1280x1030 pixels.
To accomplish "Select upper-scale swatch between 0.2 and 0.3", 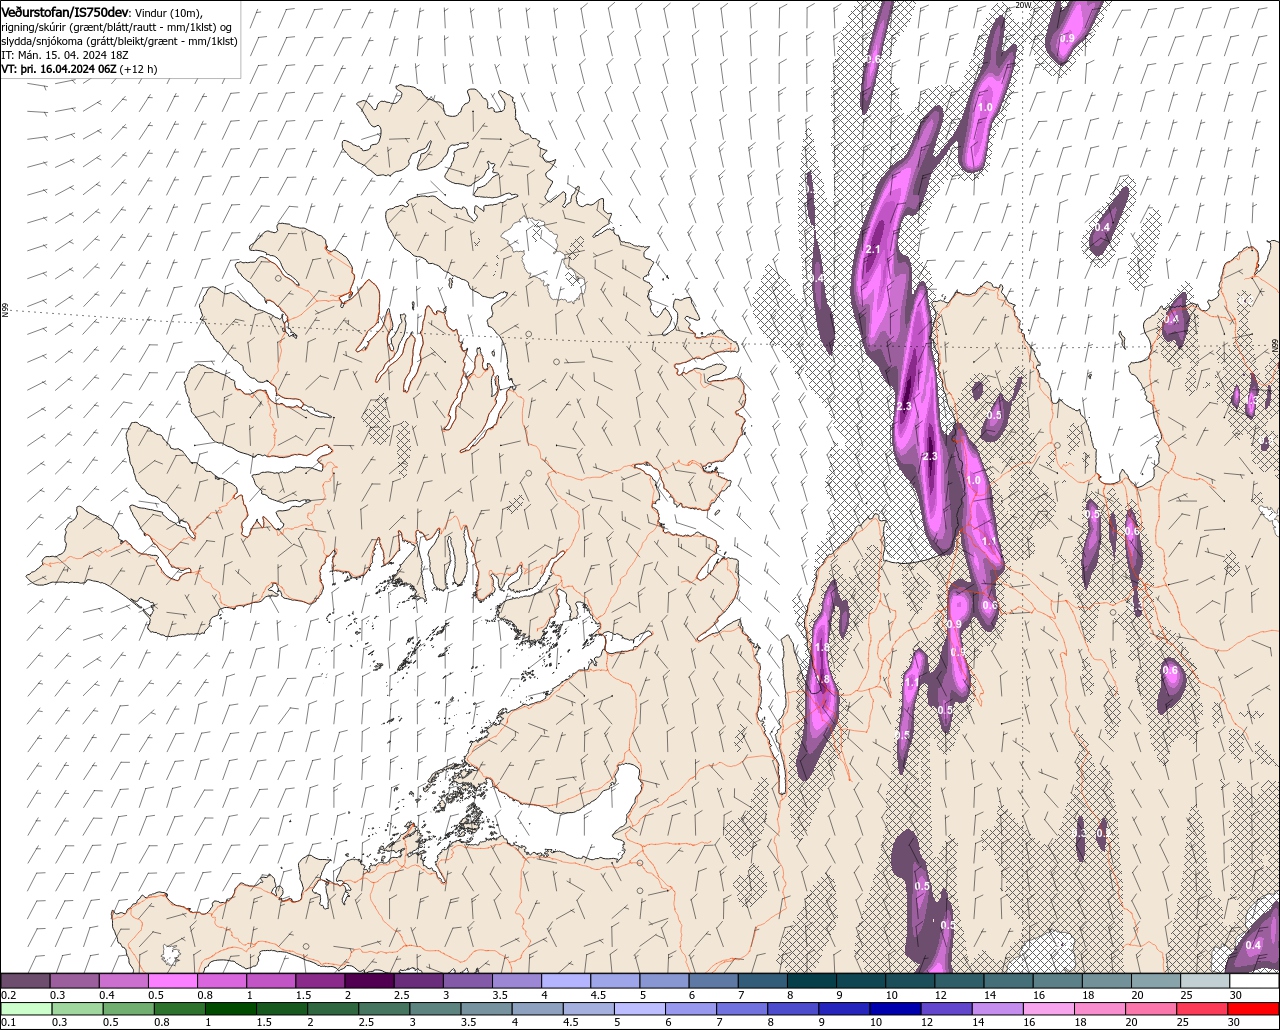I will (25, 981).
